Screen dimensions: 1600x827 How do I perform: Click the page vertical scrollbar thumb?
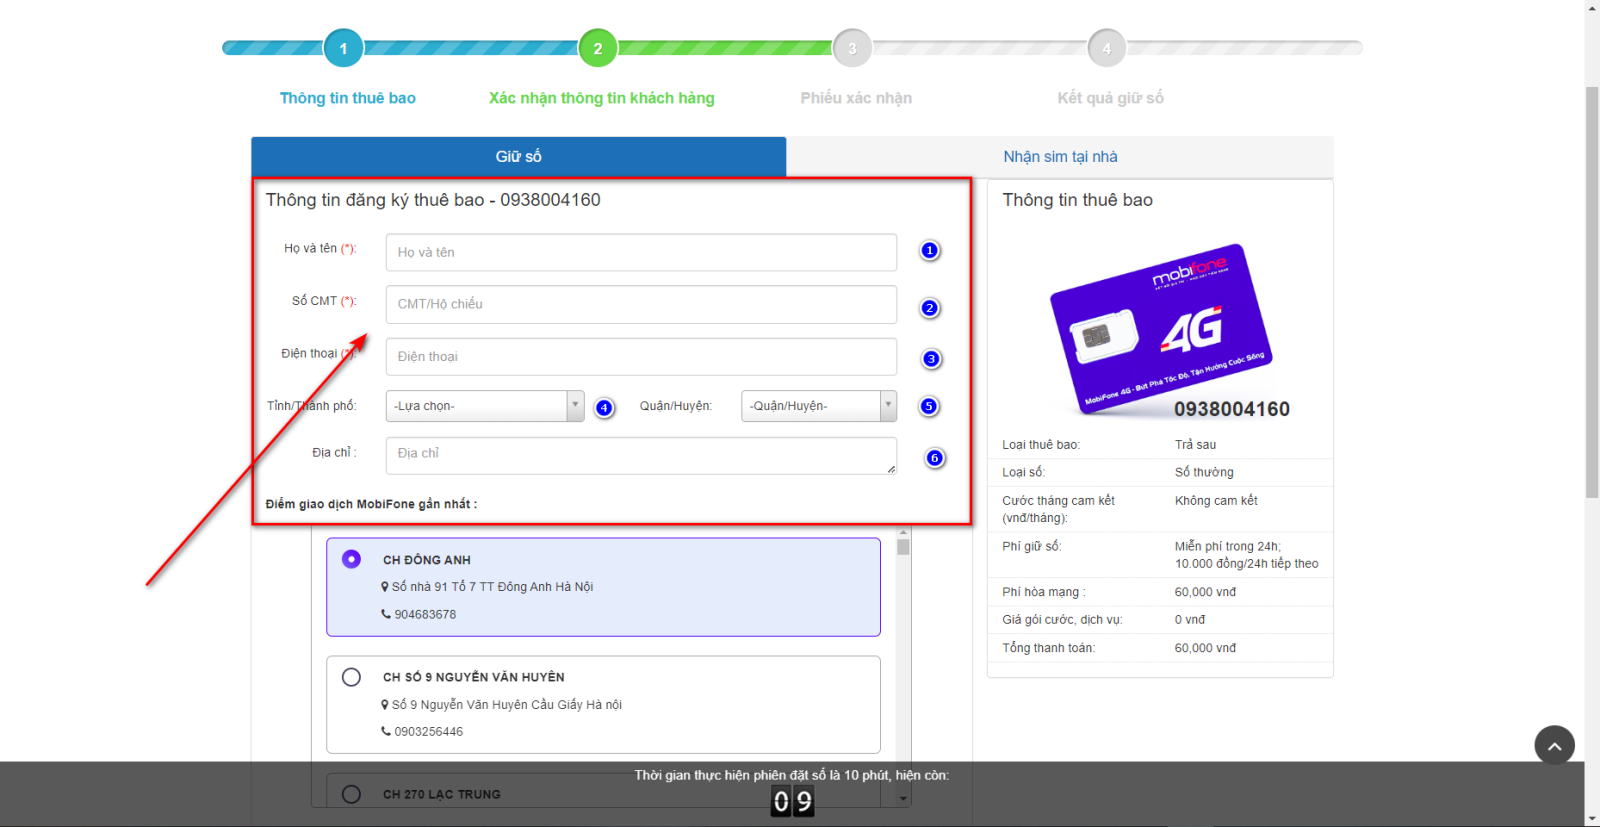pyautogui.click(x=1592, y=292)
